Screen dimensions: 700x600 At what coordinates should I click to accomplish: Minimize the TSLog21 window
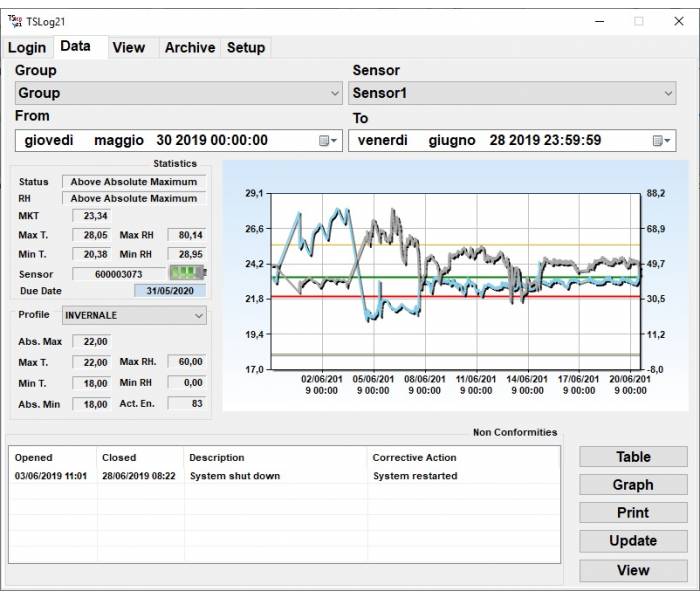pyautogui.click(x=600, y=21)
